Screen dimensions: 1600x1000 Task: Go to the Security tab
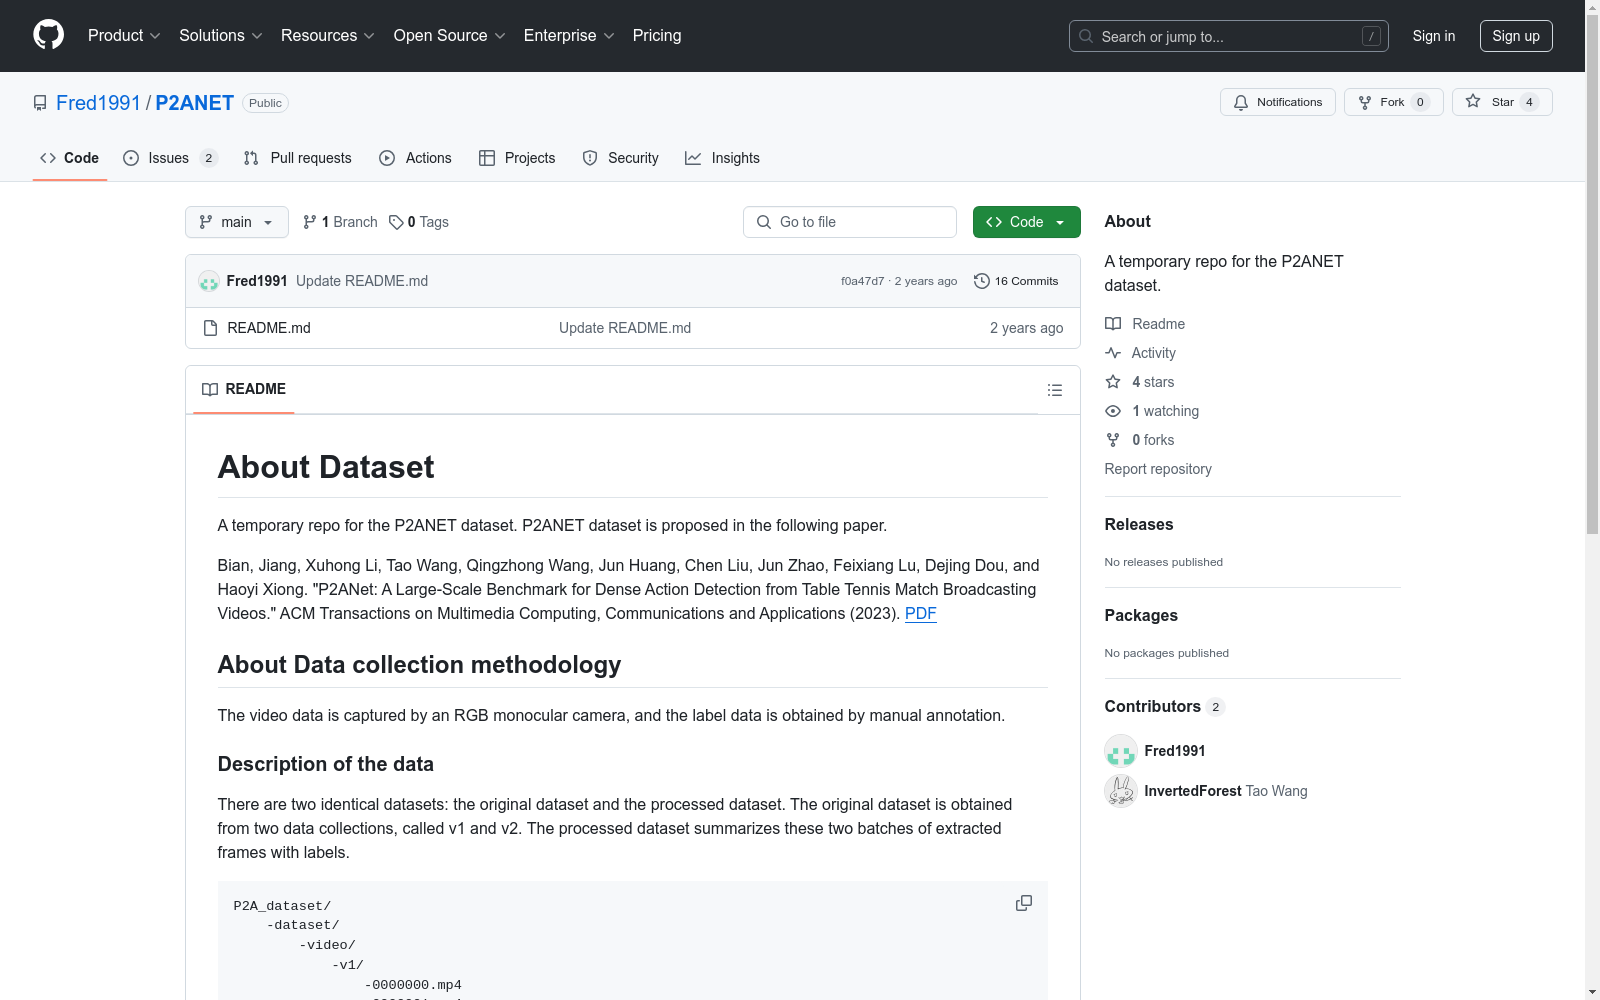[x=620, y=158]
